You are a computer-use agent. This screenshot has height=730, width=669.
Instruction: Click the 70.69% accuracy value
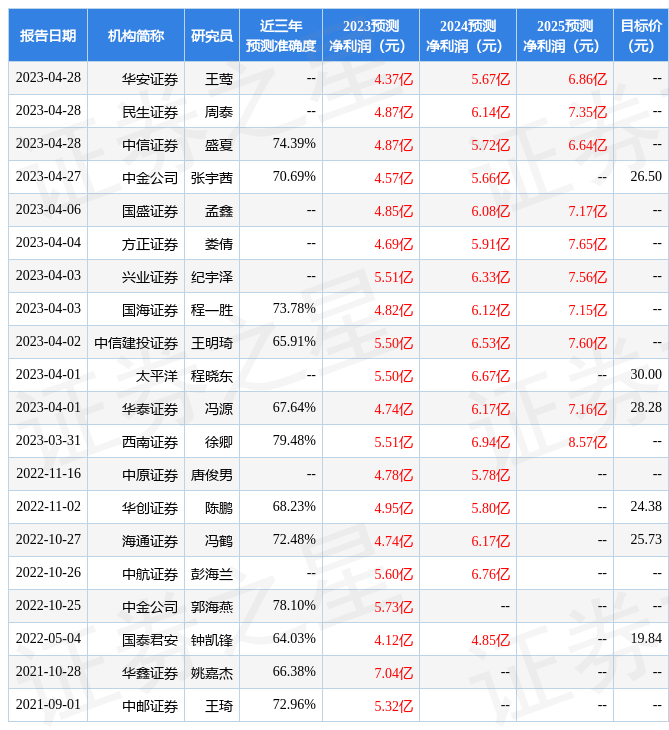click(294, 176)
